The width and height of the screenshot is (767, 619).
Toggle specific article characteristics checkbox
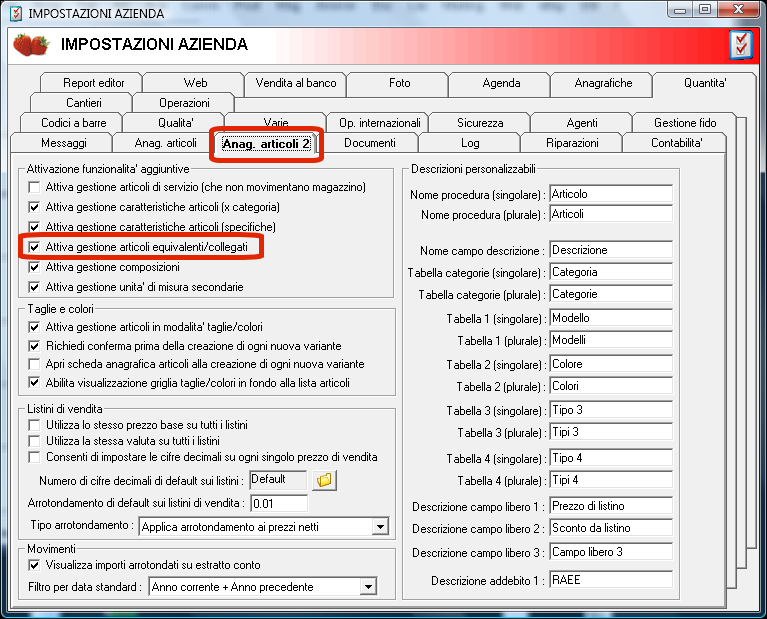pyautogui.click(x=34, y=227)
